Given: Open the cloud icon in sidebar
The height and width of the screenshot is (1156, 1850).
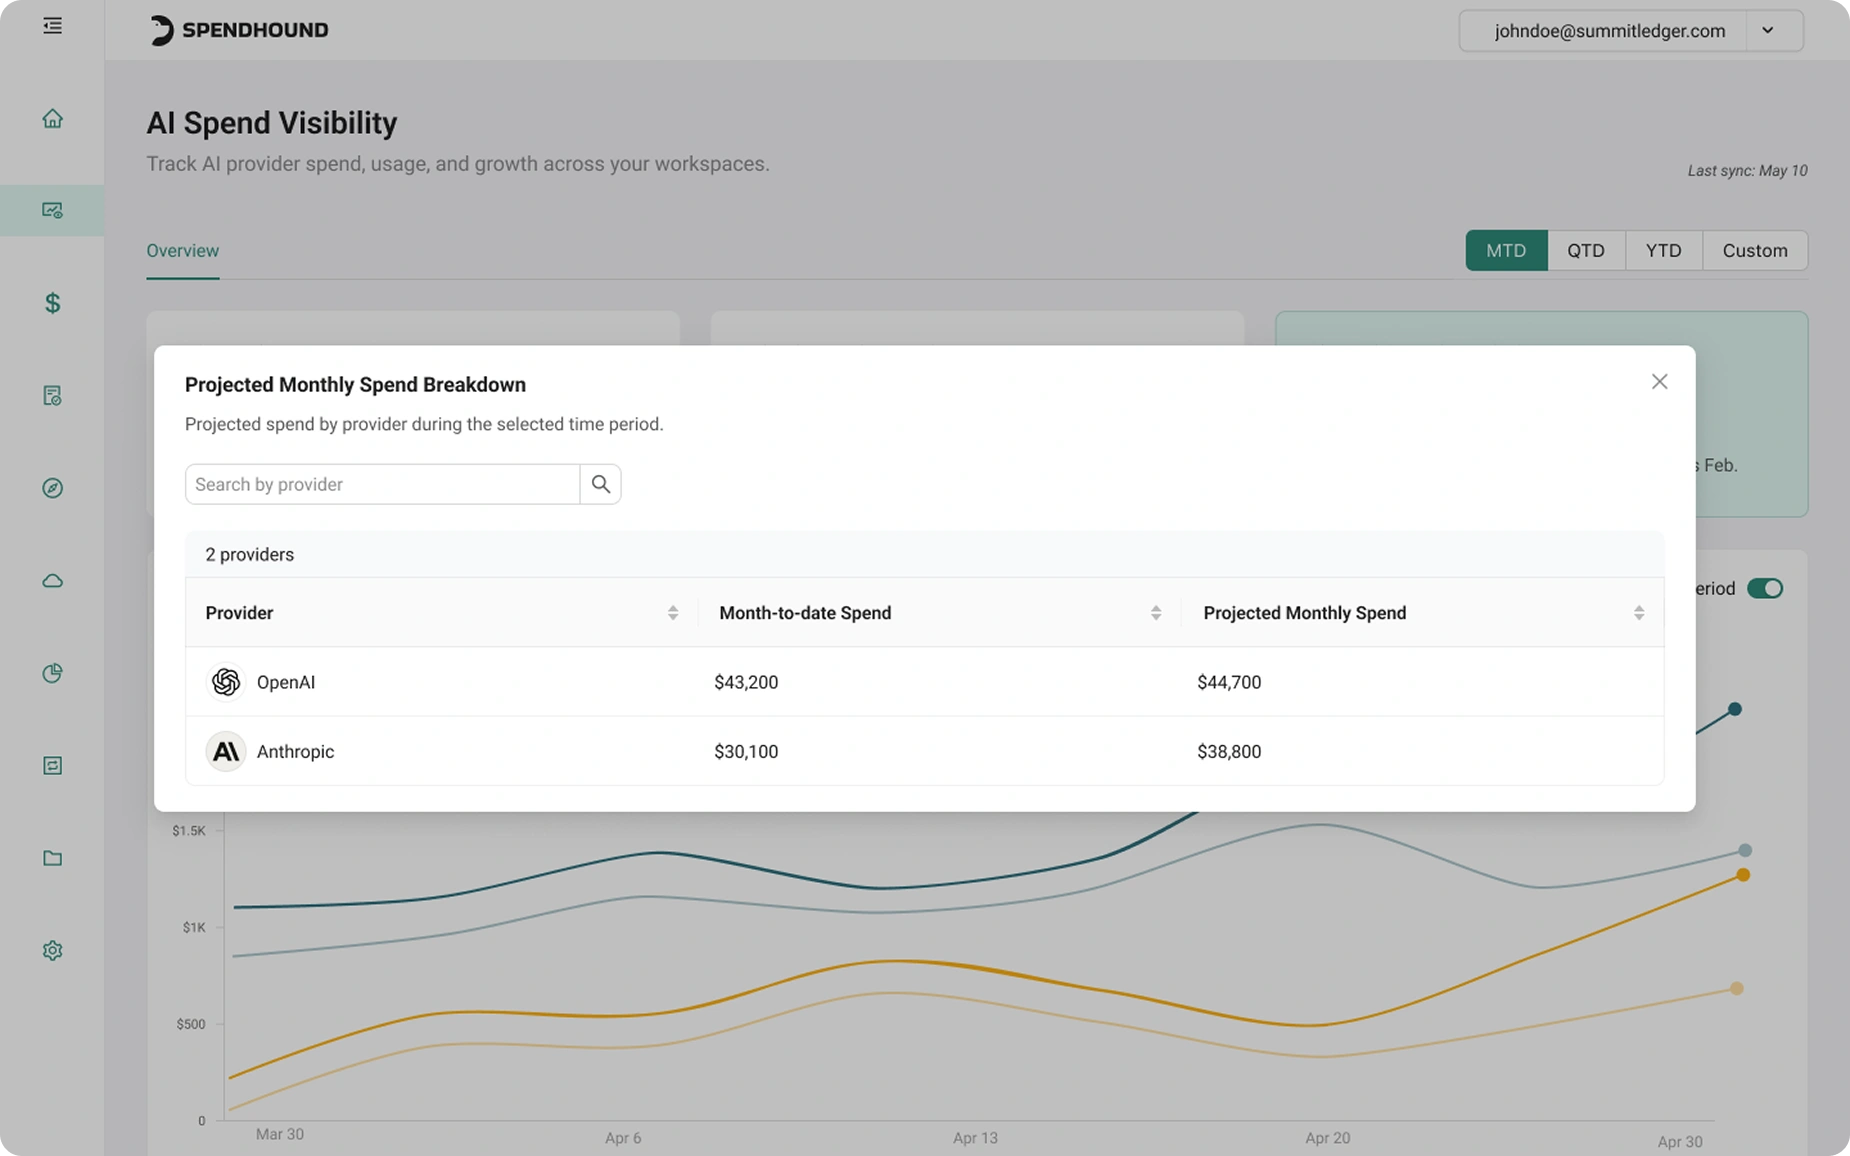Looking at the screenshot, I should (x=52, y=581).
